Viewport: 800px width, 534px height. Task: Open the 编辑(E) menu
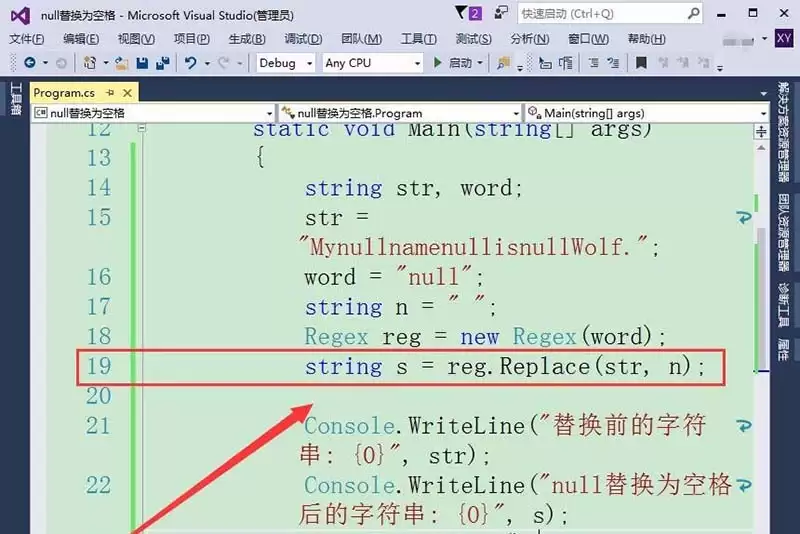(x=81, y=39)
